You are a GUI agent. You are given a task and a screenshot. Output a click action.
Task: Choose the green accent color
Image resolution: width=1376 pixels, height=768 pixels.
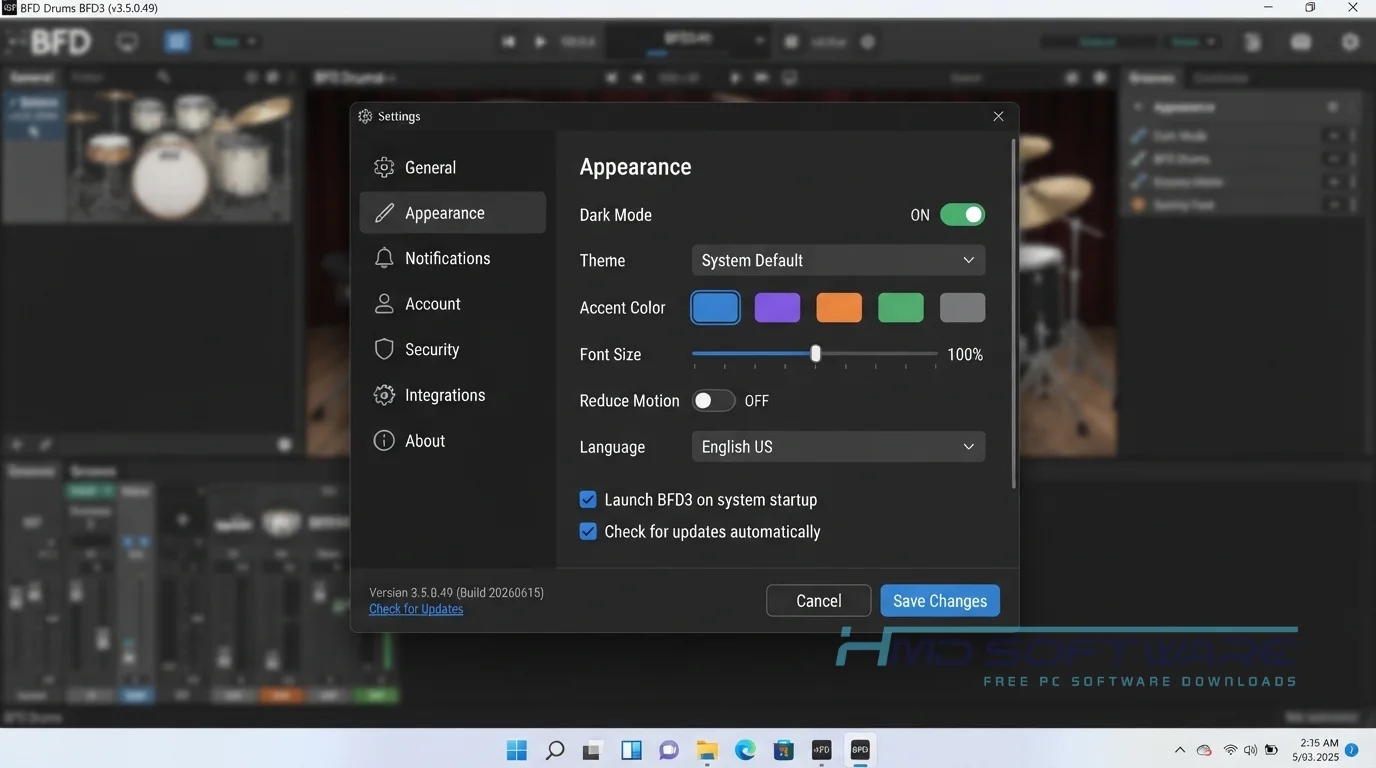pyautogui.click(x=901, y=308)
